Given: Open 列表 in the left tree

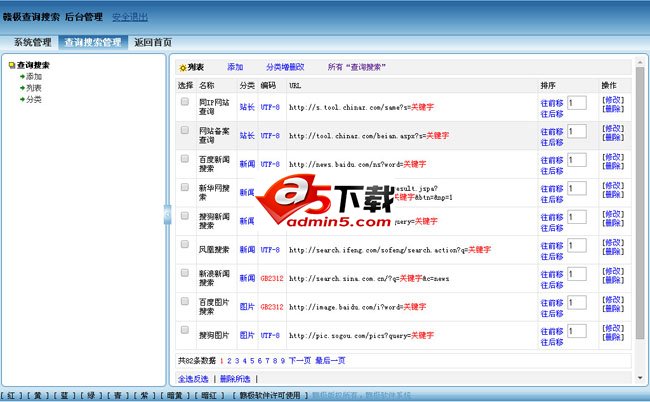Looking at the screenshot, I should 34,88.
